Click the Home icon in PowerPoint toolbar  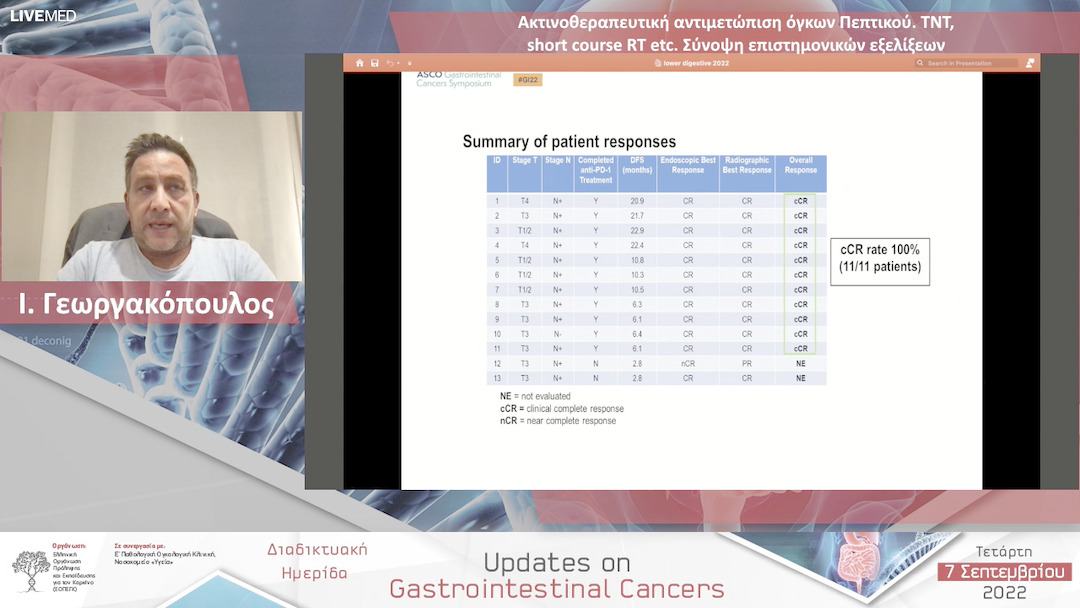[x=360, y=63]
